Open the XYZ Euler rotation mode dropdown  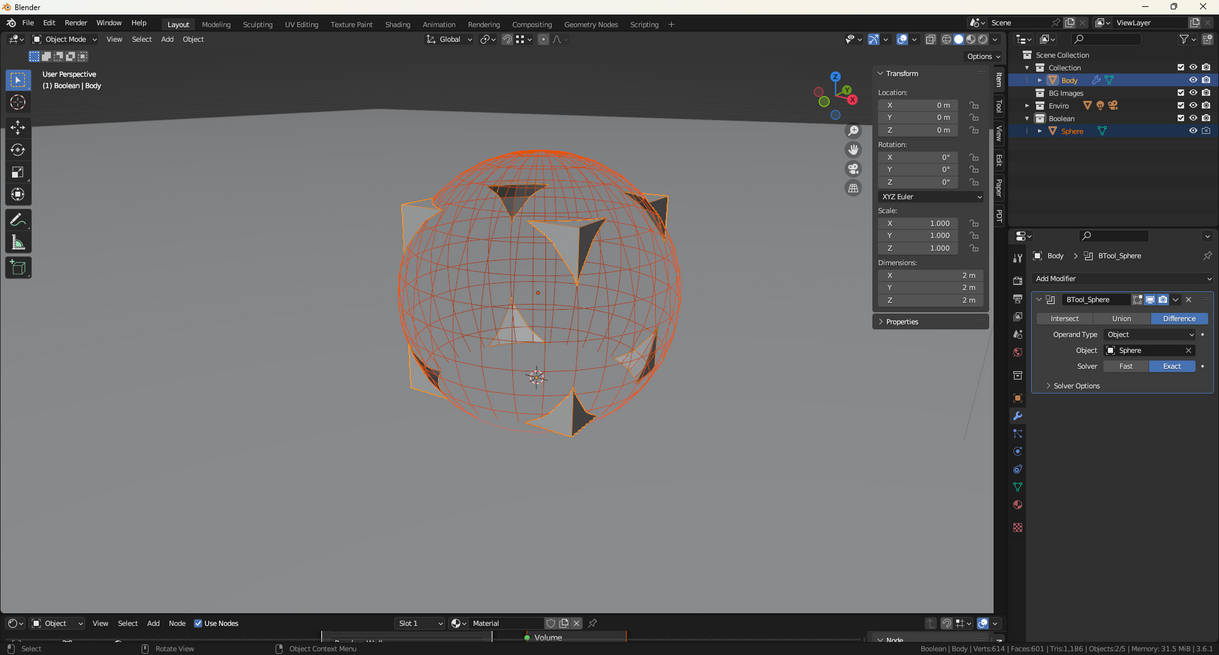(x=930, y=197)
